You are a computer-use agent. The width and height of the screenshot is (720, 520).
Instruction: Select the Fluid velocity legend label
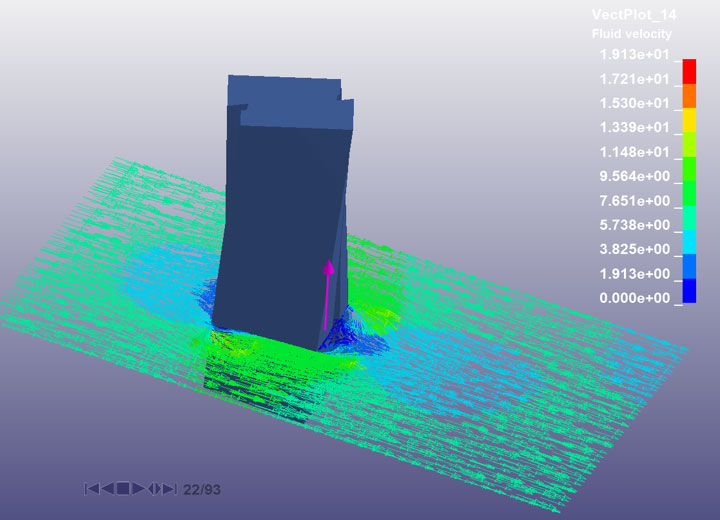pyautogui.click(x=632, y=34)
